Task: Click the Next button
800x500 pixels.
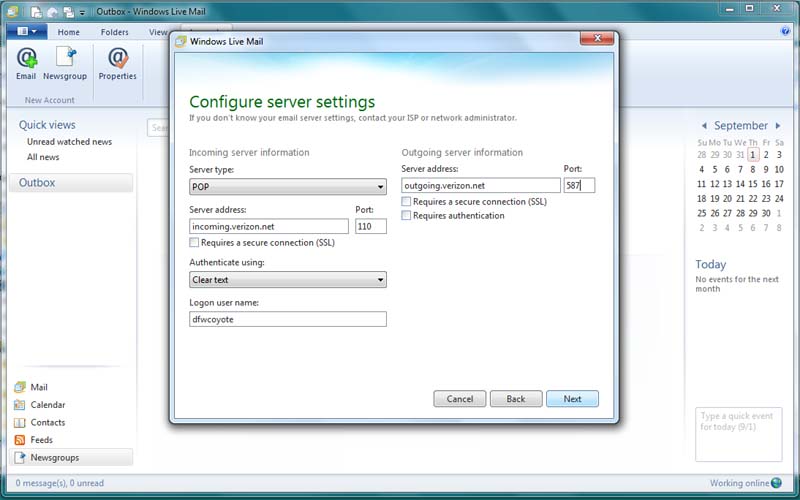Action: pos(572,399)
